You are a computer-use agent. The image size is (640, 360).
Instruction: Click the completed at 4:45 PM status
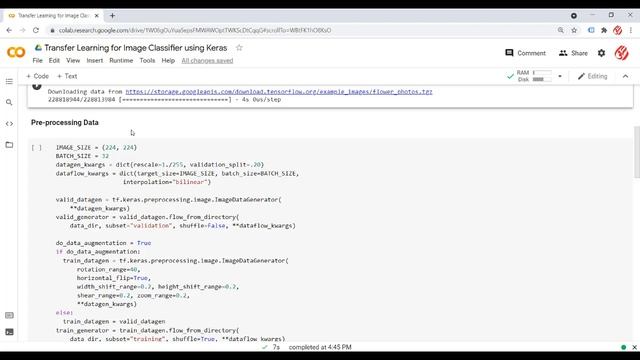click(320, 347)
